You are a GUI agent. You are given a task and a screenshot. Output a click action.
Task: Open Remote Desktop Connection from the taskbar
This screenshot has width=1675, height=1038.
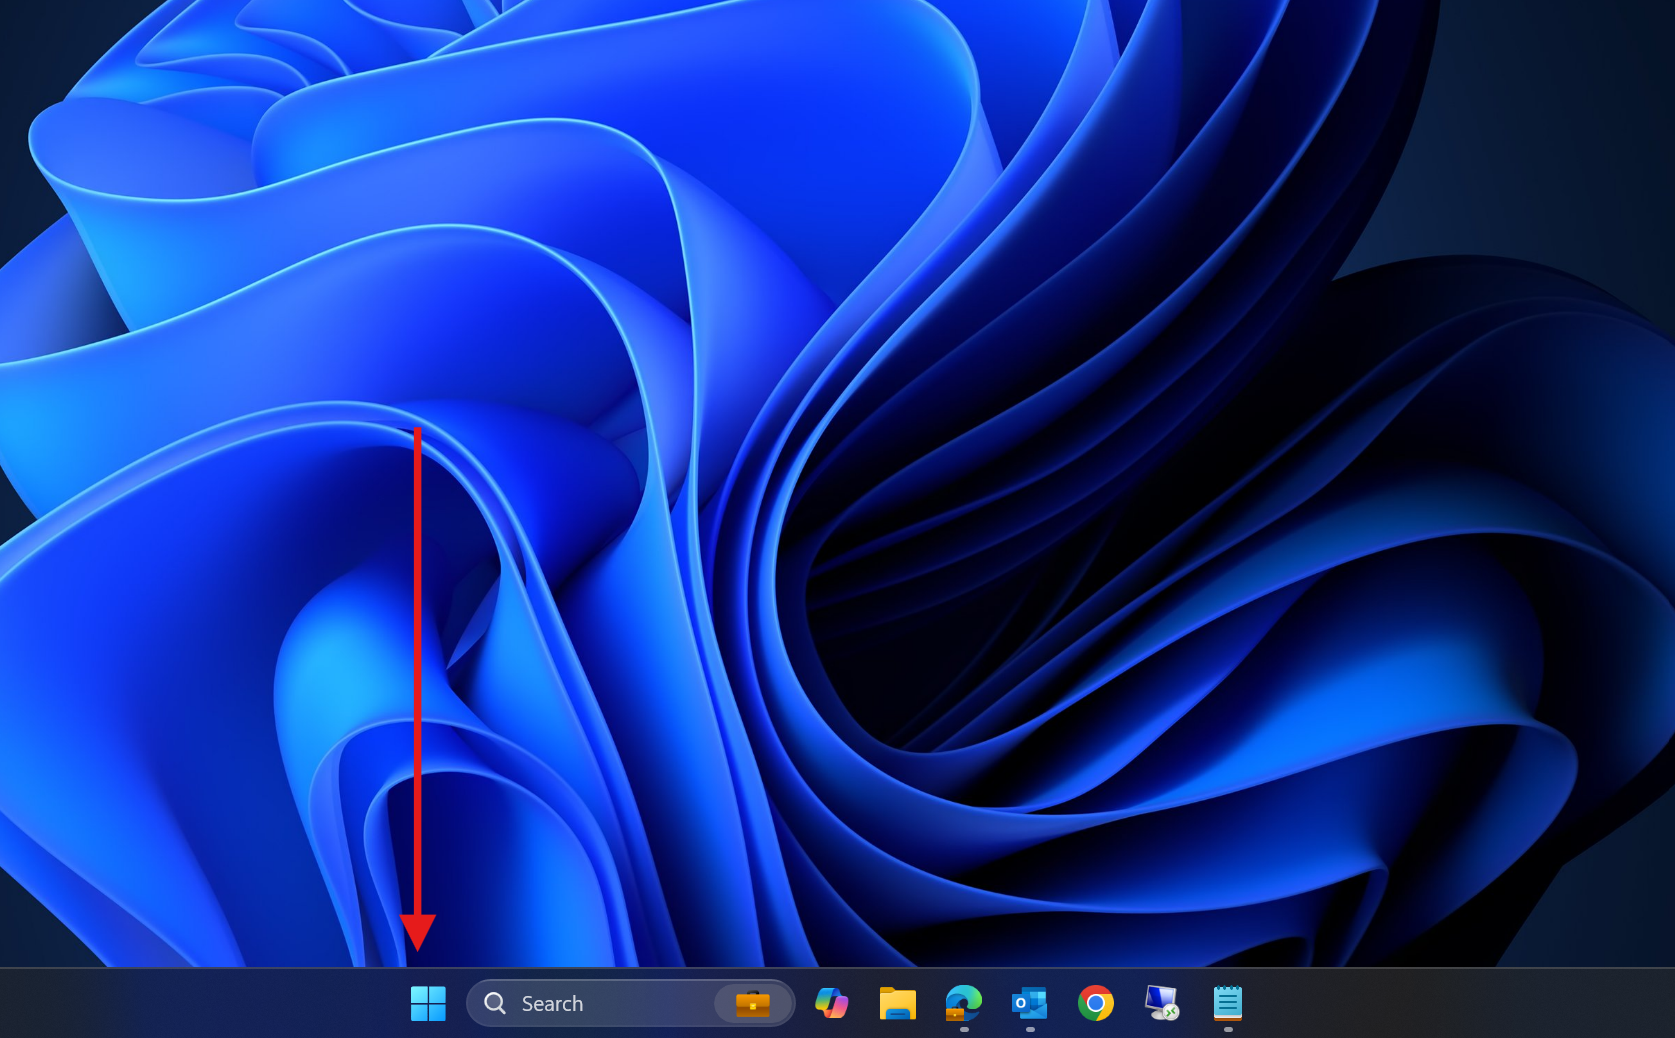[1161, 1003]
